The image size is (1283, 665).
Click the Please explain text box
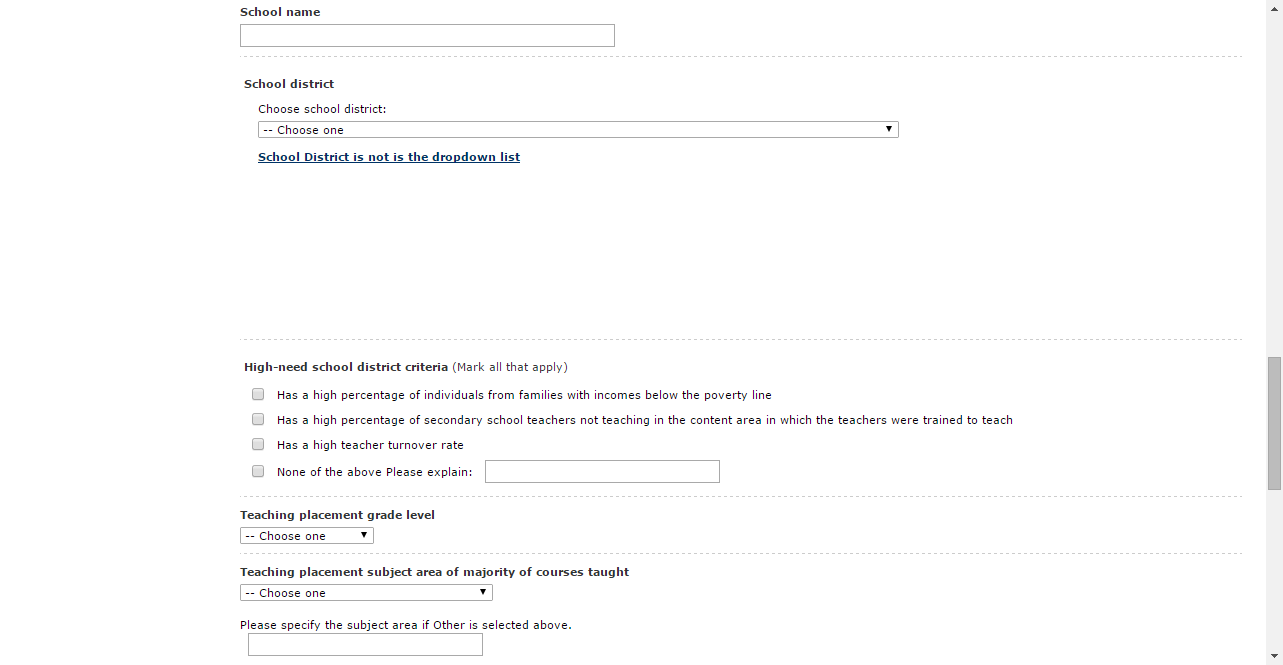coord(602,472)
